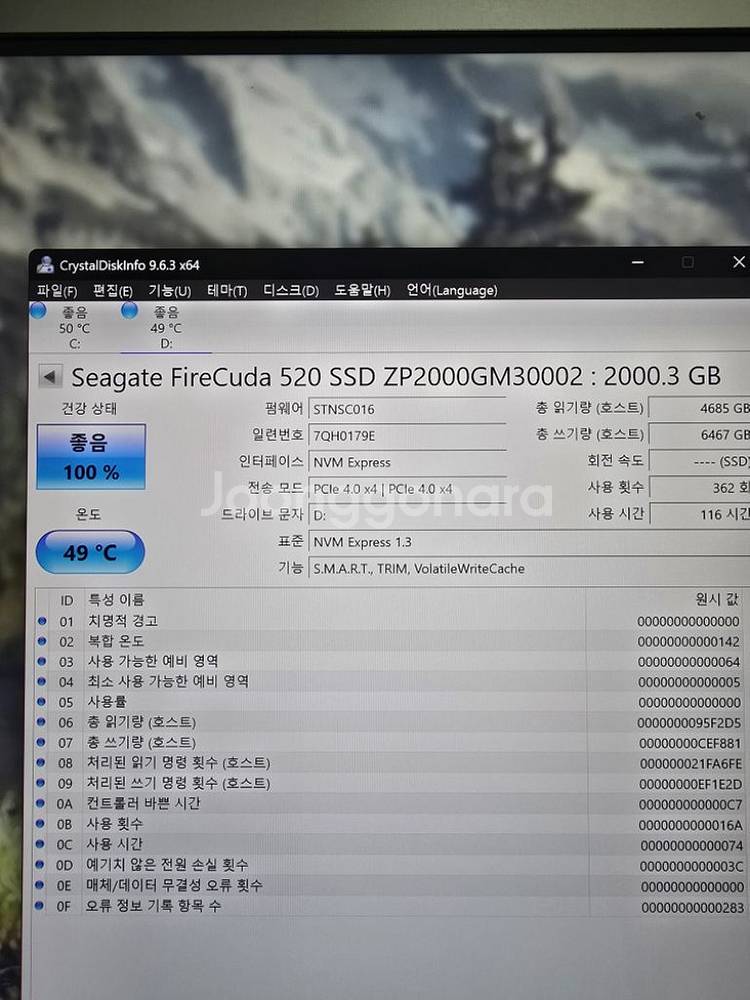This screenshot has width=750, height=1000.
Task: Select row 0C 사용 시간
Action: pos(389,845)
